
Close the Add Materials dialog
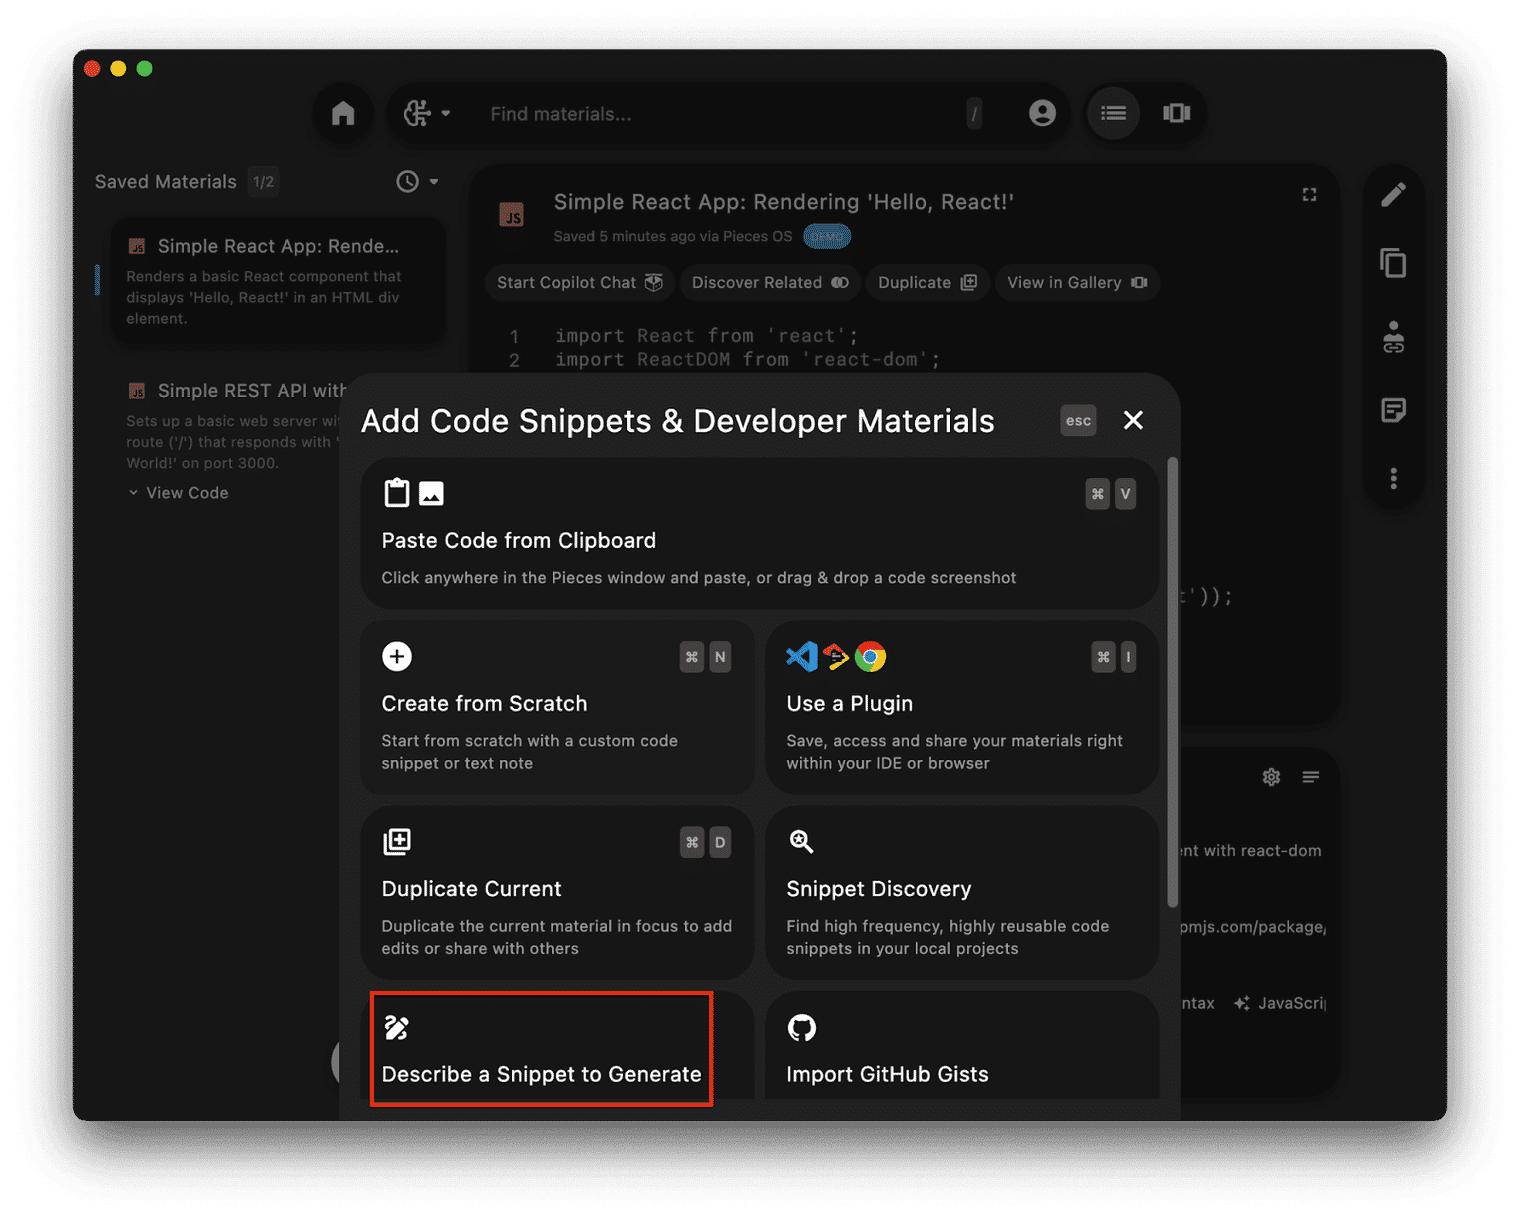[x=1133, y=421]
